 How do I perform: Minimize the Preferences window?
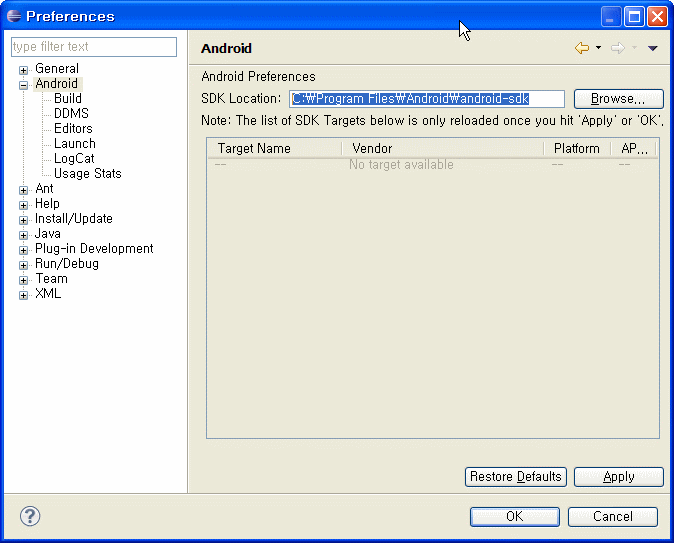(x=611, y=17)
